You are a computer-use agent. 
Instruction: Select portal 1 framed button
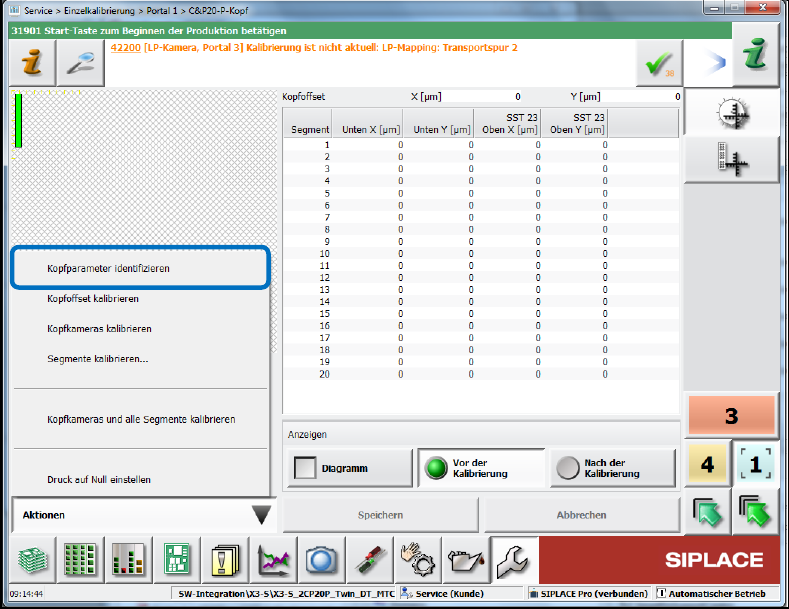[x=755, y=464]
